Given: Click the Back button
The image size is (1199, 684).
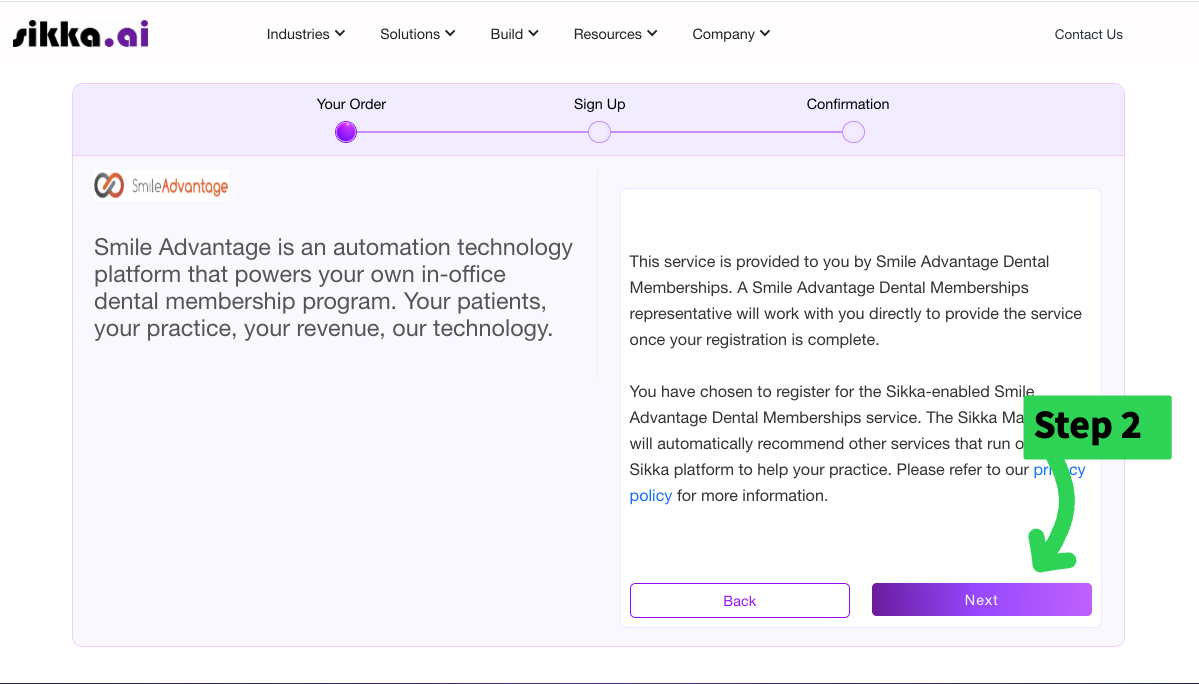Looking at the screenshot, I should point(739,601).
